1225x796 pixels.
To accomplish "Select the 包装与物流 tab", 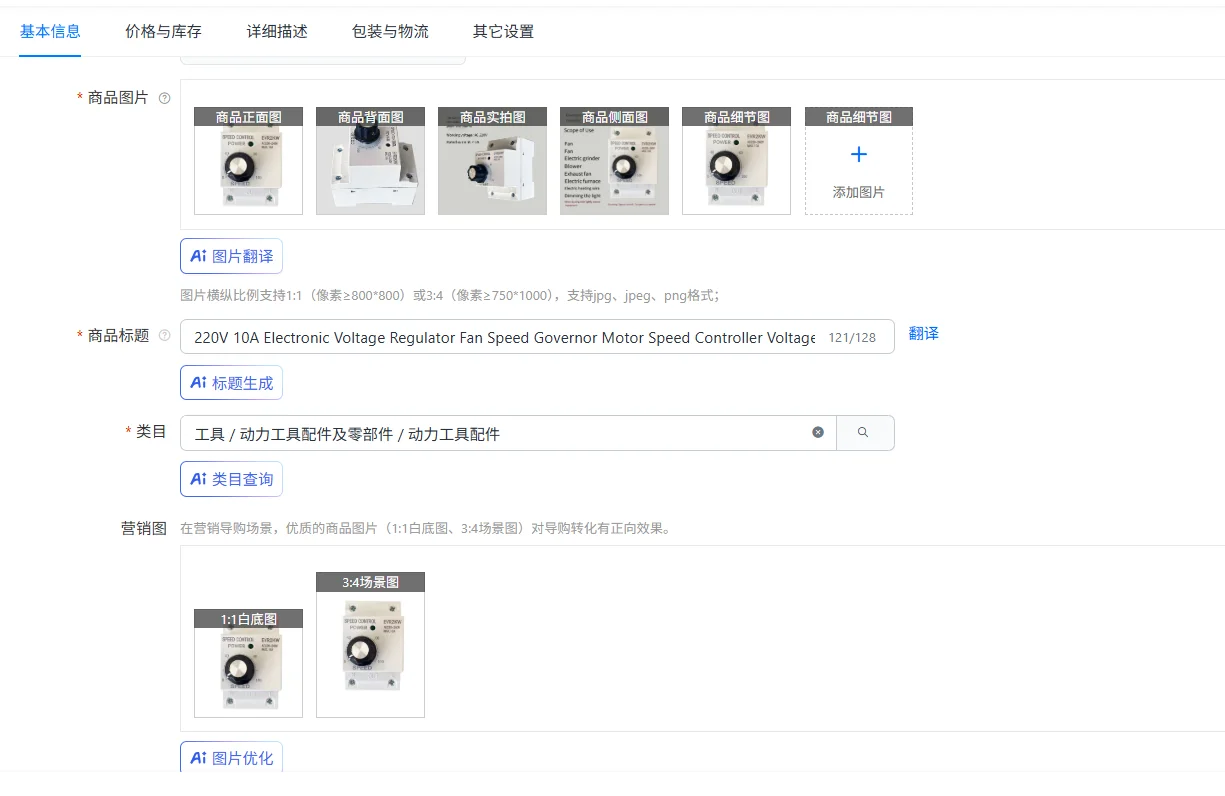I will pyautogui.click(x=390, y=31).
